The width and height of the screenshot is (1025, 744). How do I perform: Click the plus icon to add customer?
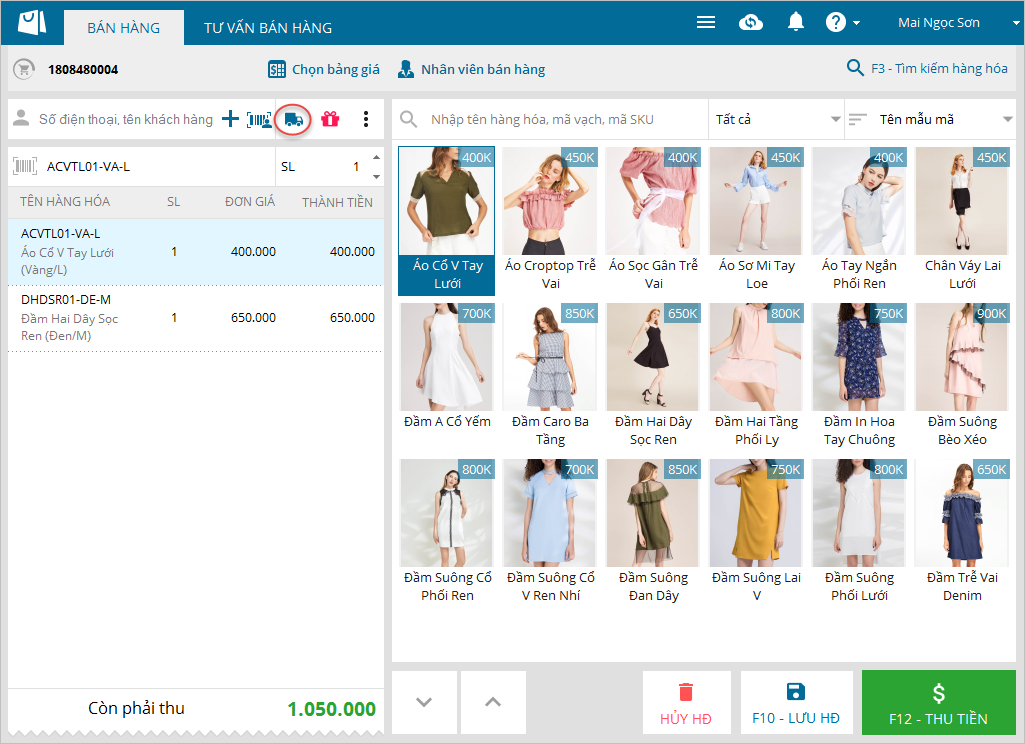(x=230, y=119)
